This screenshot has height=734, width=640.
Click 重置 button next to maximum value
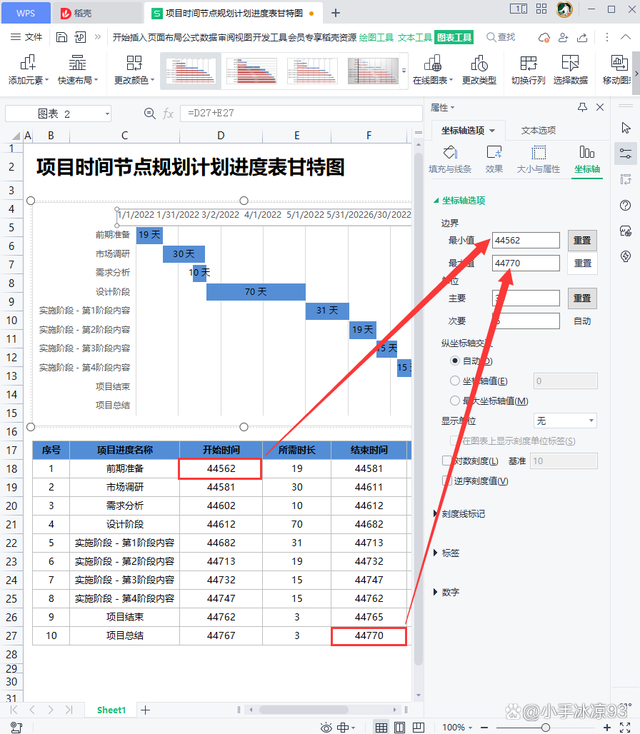pyautogui.click(x=582, y=263)
